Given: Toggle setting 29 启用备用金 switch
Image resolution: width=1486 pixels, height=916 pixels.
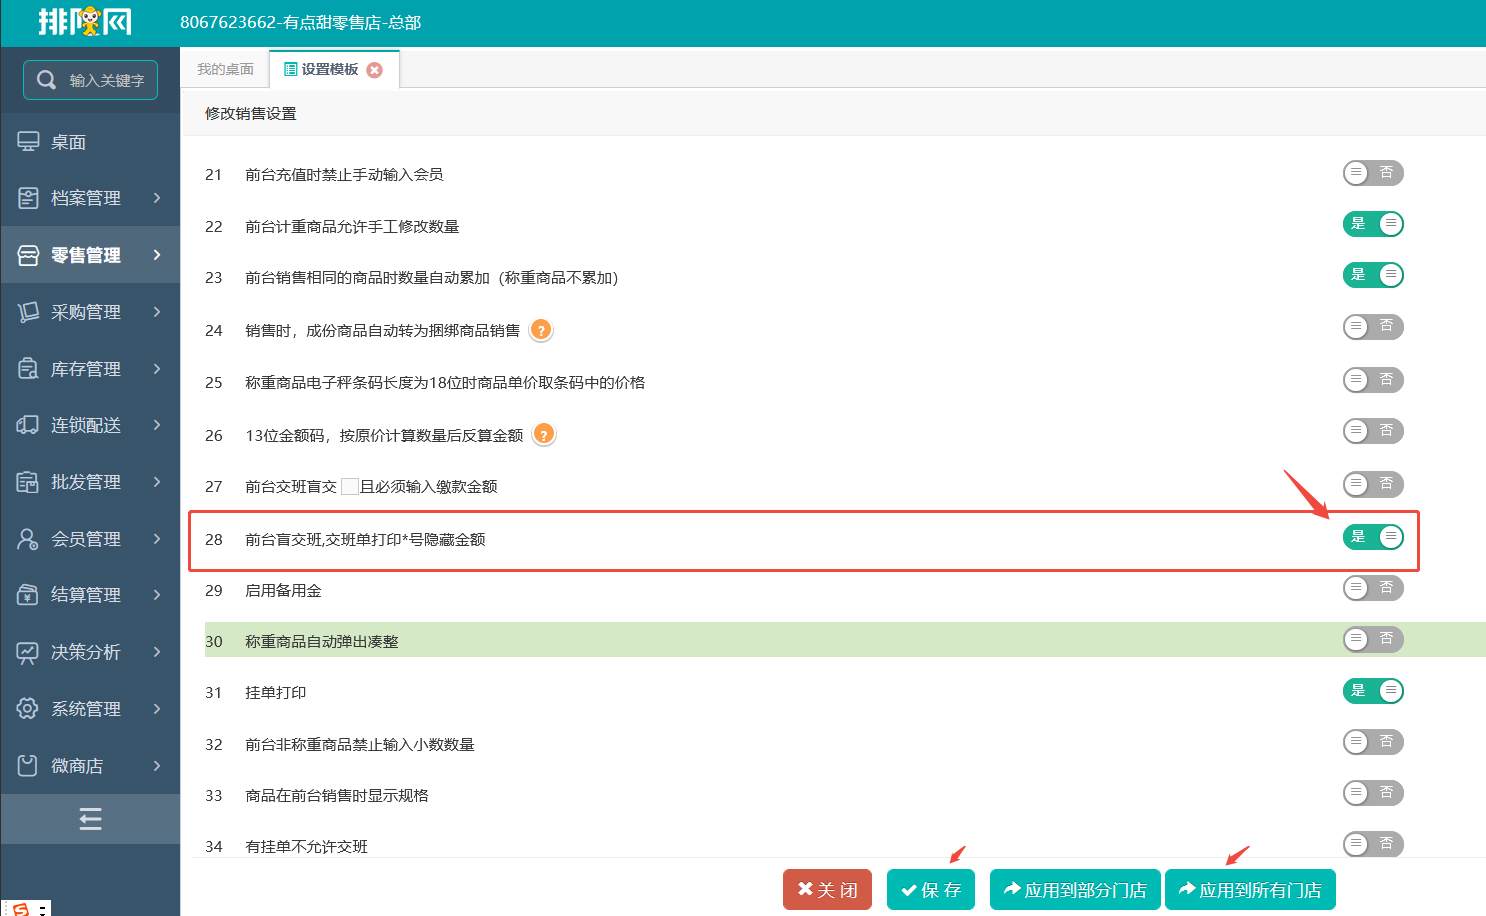Looking at the screenshot, I should (1373, 588).
